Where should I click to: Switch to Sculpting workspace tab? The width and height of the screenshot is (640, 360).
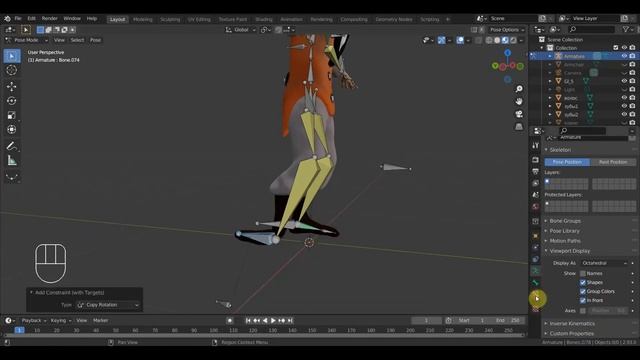point(170,19)
